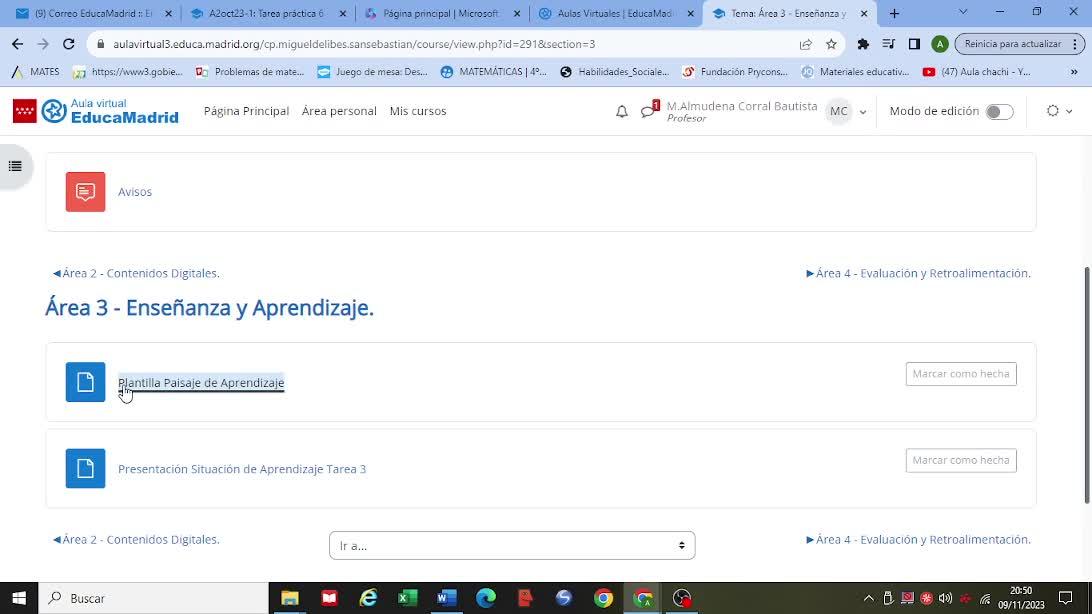The width and height of the screenshot is (1092, 614).
Task: Open Excel from the taskbar
Action: 407,598
